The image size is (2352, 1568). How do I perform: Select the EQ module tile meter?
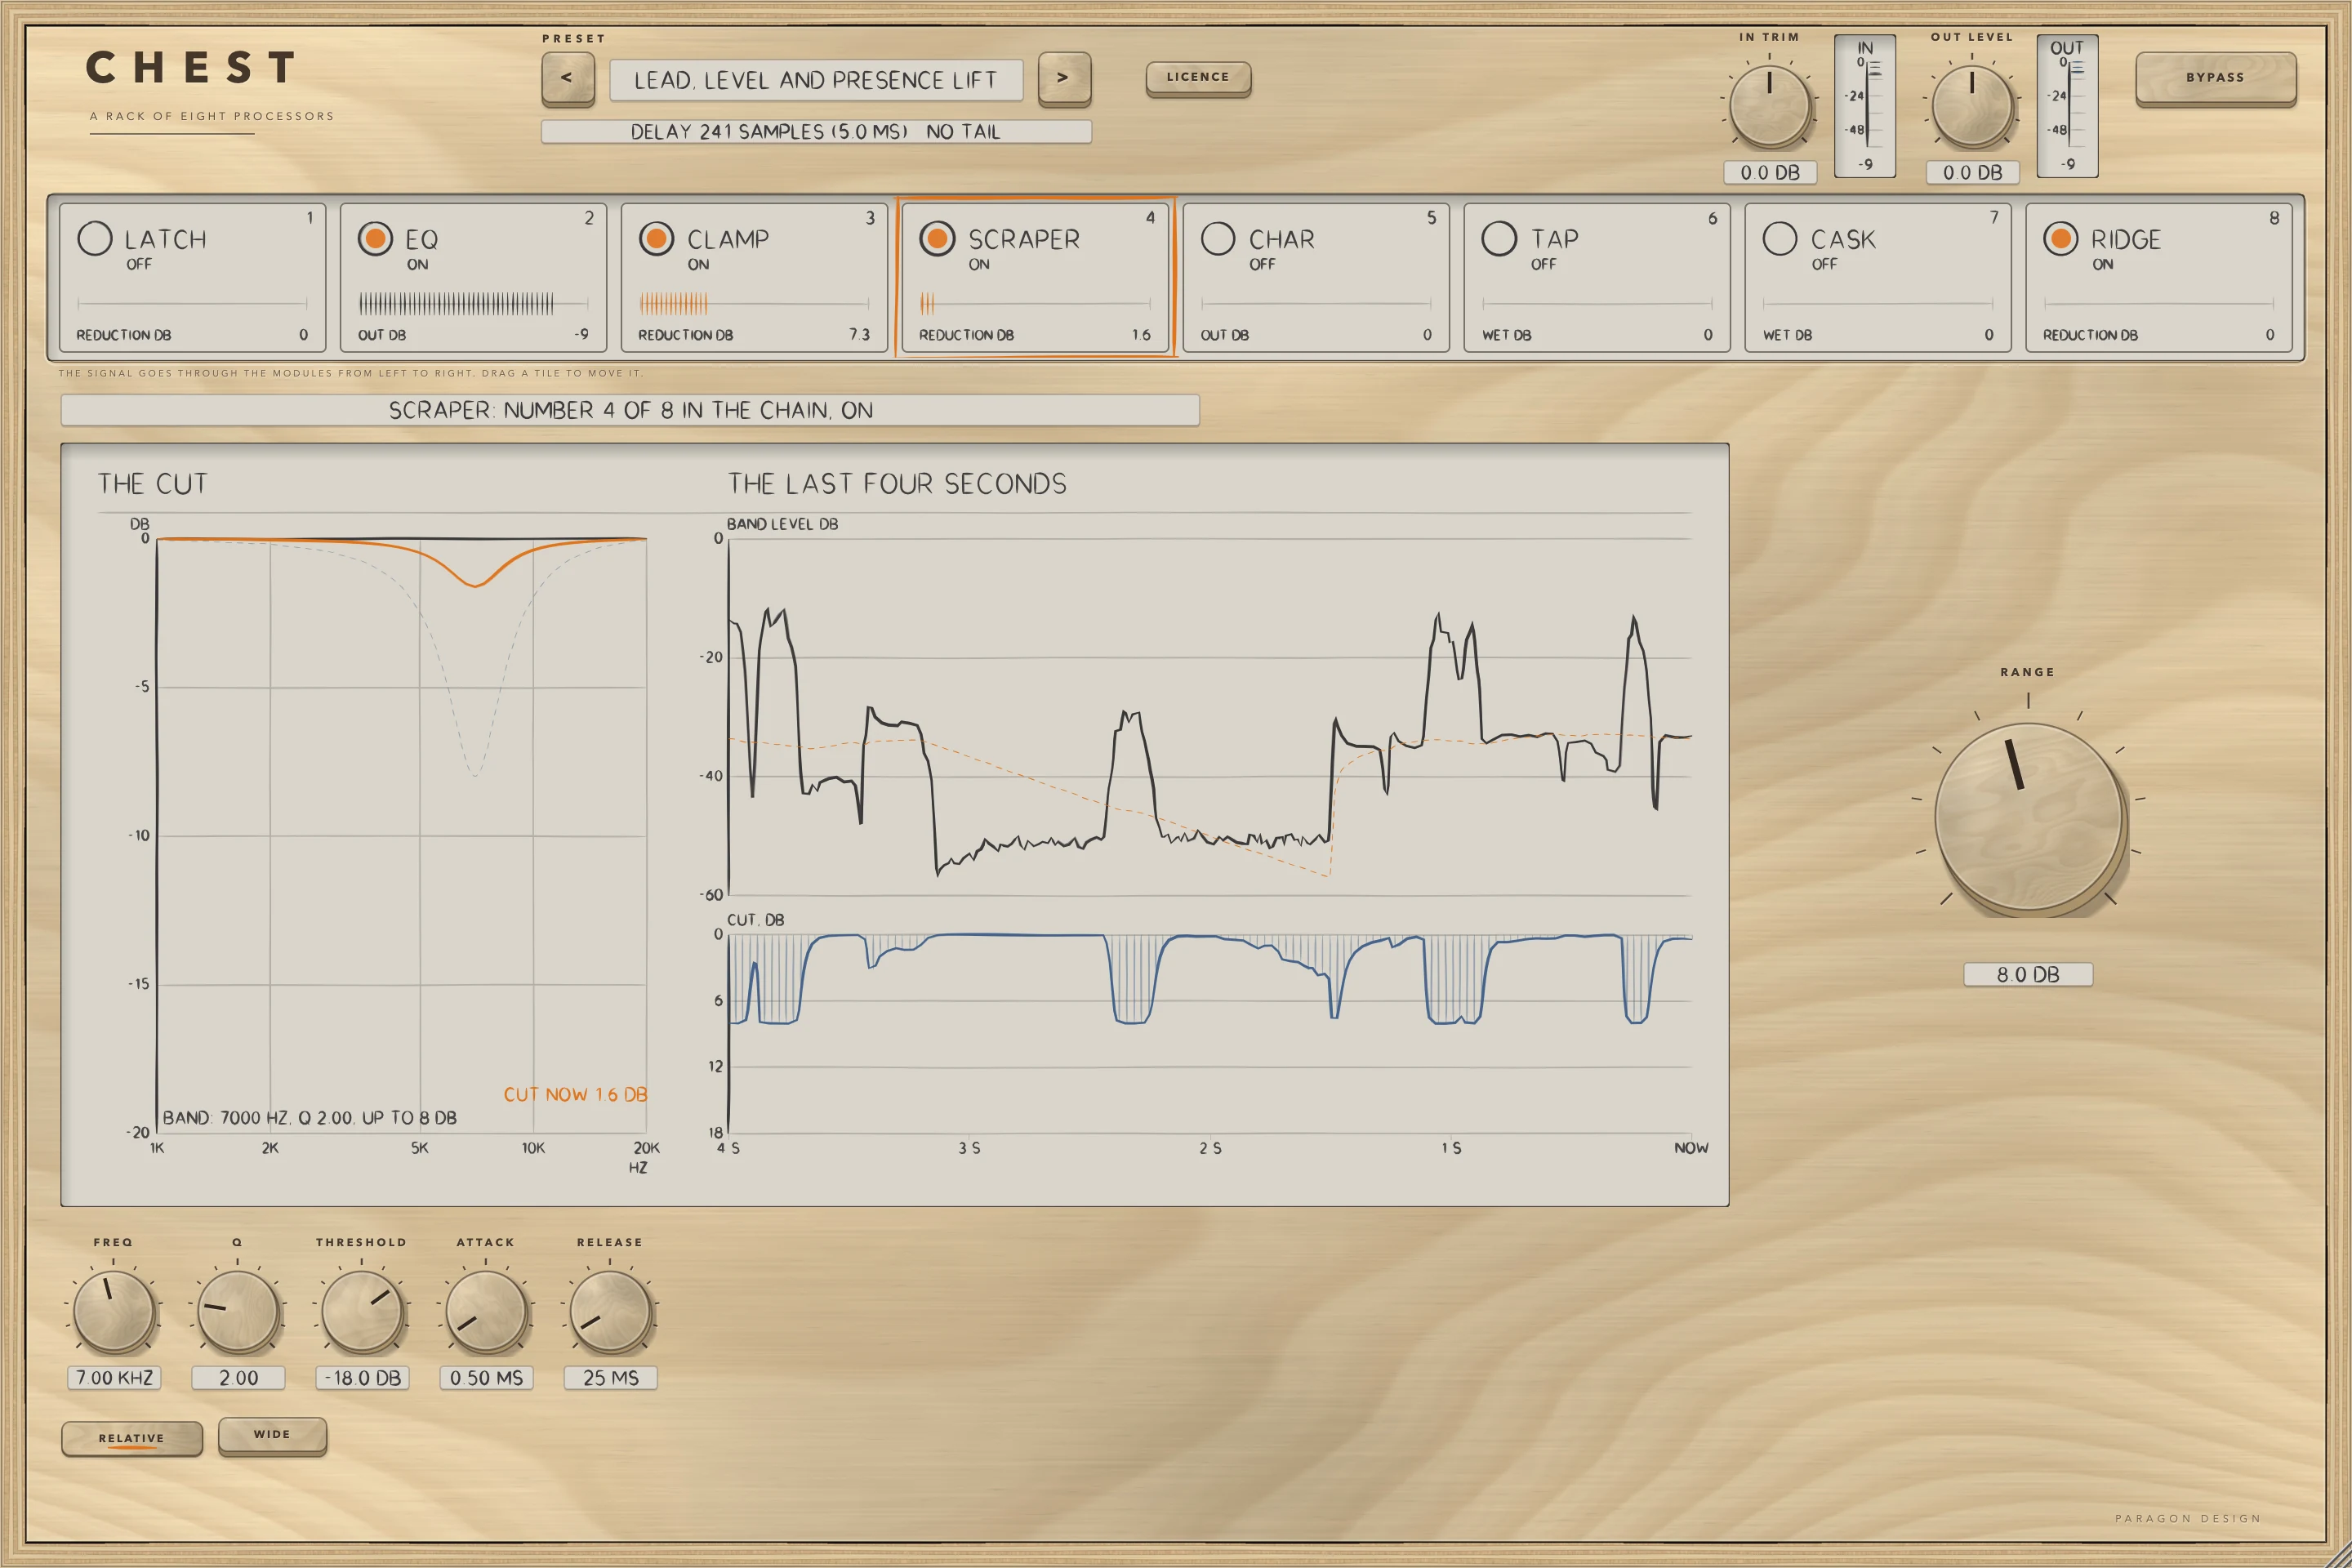pos(473,303)
